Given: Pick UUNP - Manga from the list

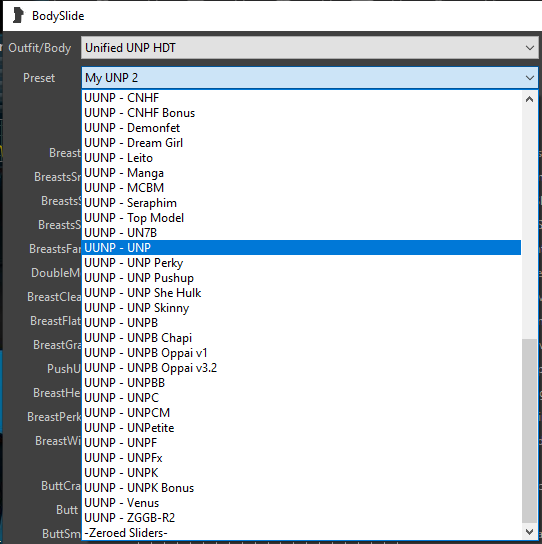Looking at the screenshot, I should point(301,173).
